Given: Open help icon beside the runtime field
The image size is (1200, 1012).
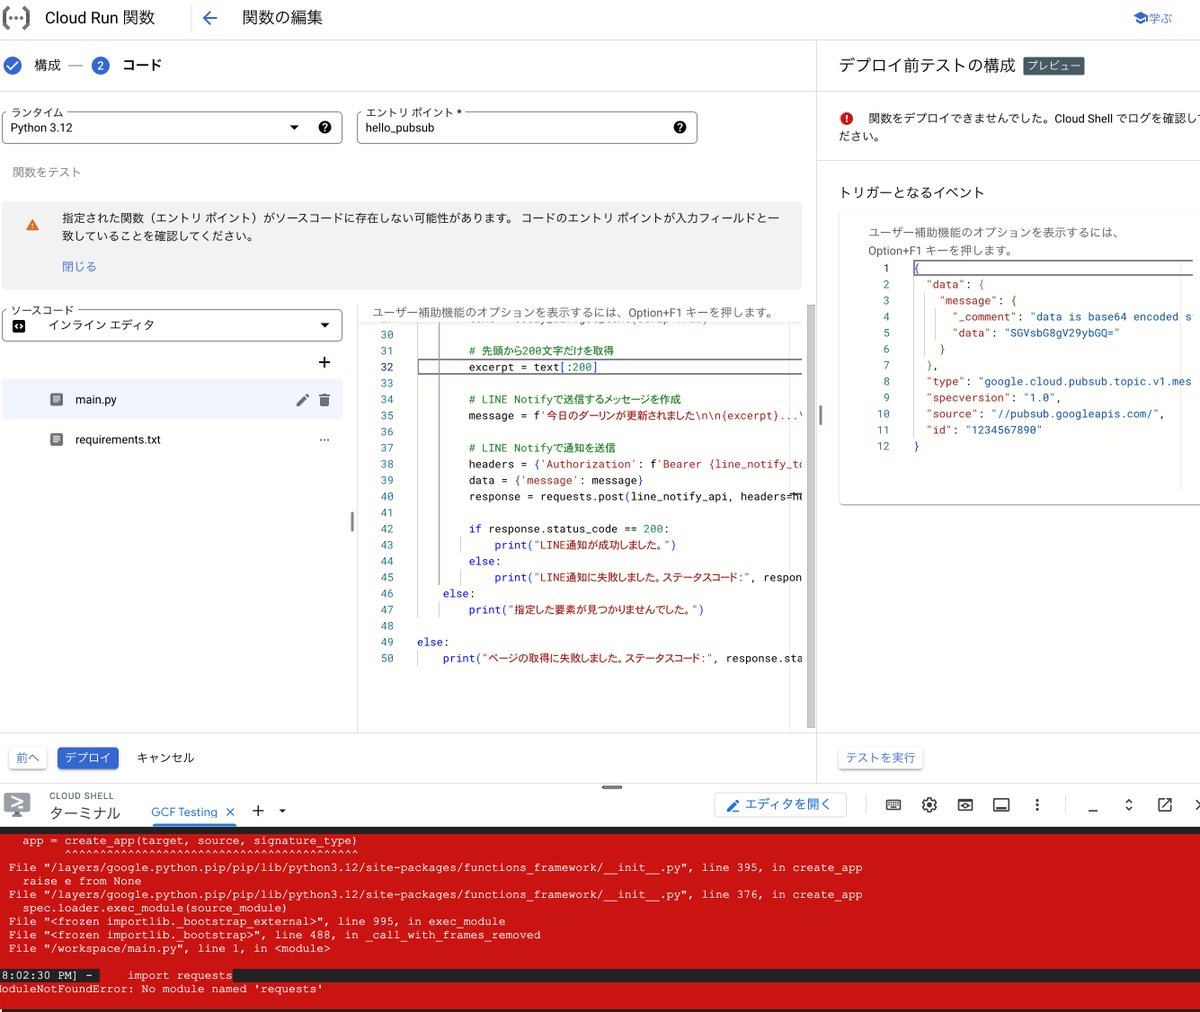Looking at the screenshot, I should click(x=325, y=128).
